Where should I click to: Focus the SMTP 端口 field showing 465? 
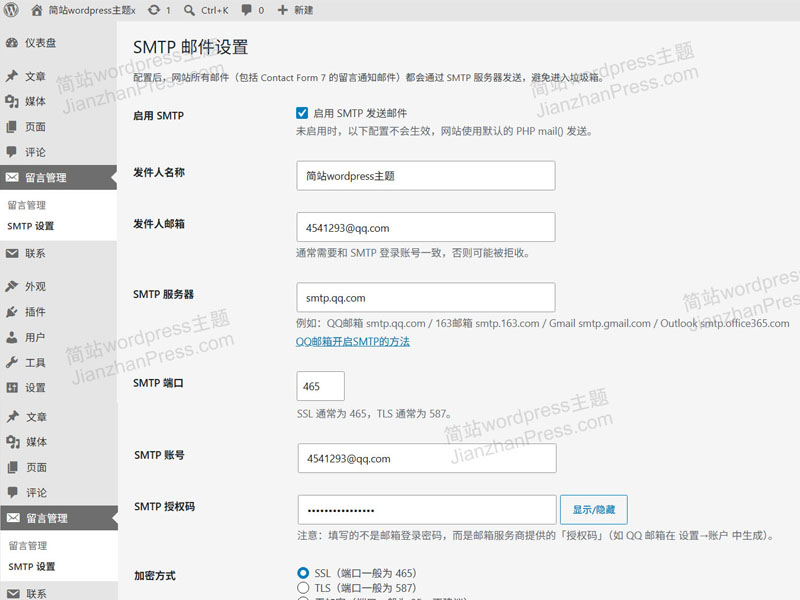click(x=320, y=386)
